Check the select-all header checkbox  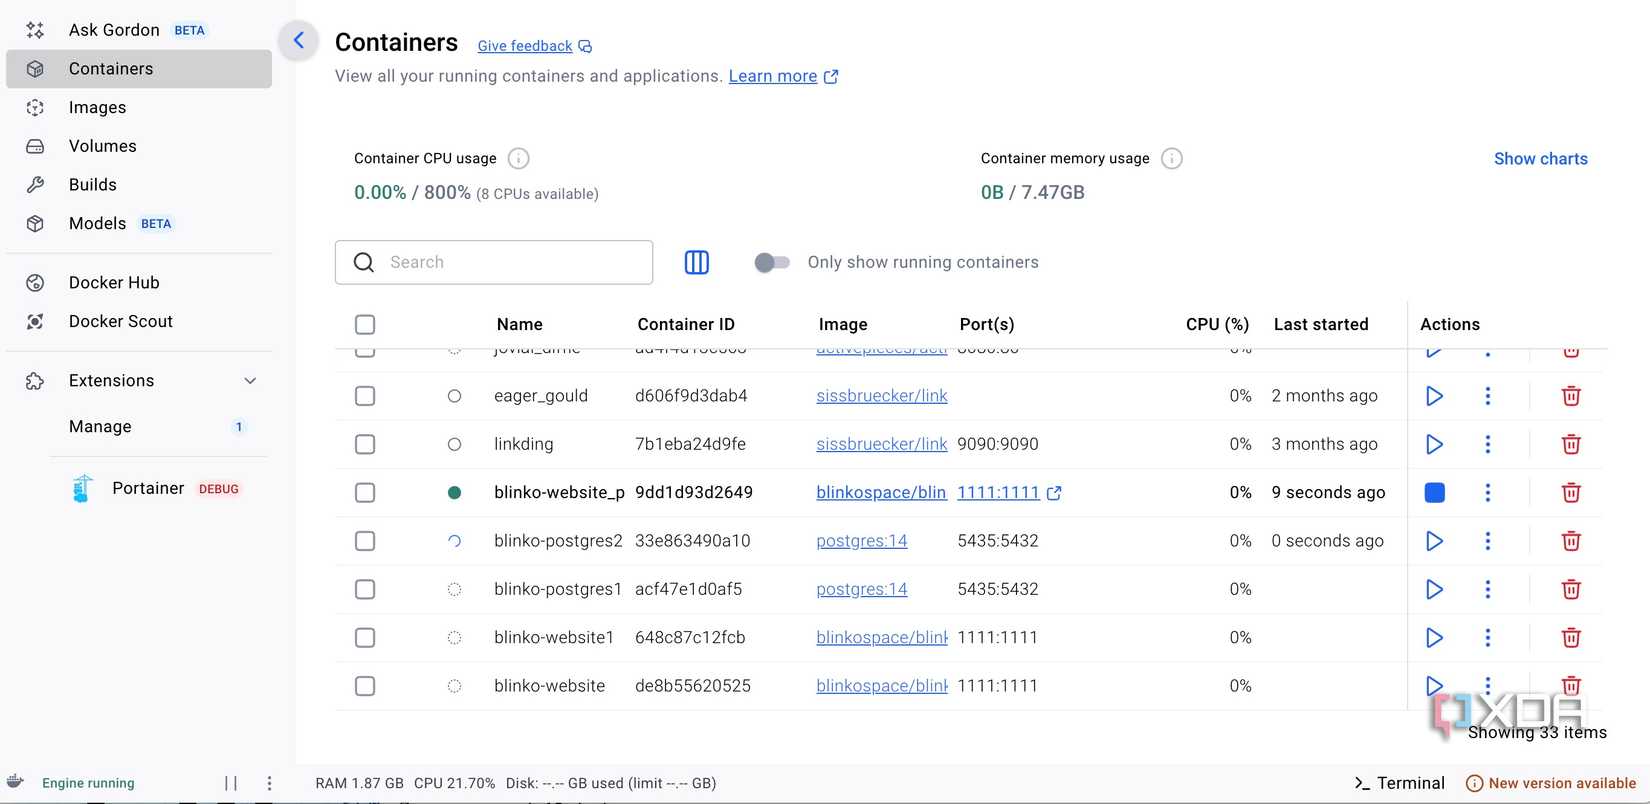pyautogui.click(x=365, y=325)
